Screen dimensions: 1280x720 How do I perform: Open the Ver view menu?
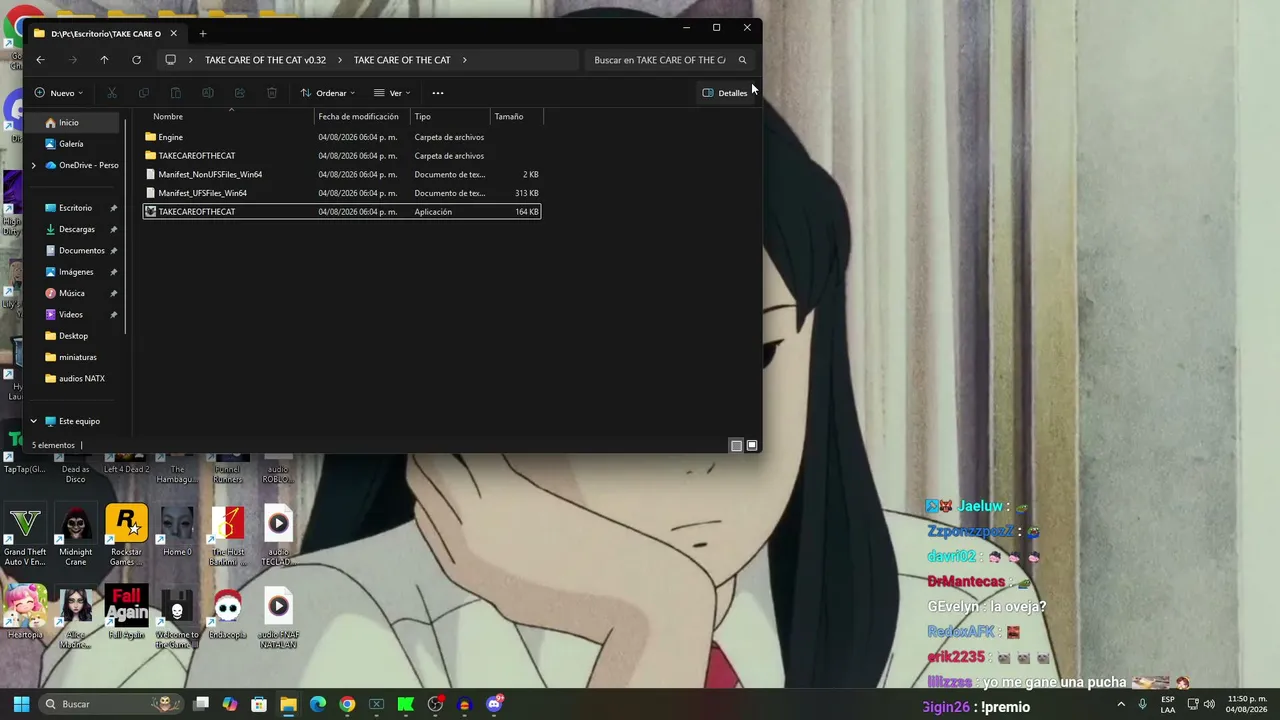(x=393, y=93)
